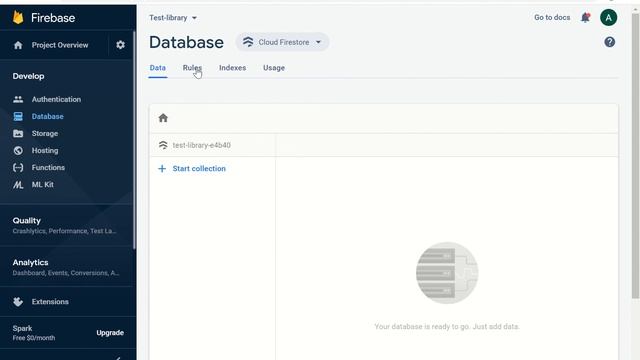
Task: Click Start collection link
Action: [x=199, y=169]
